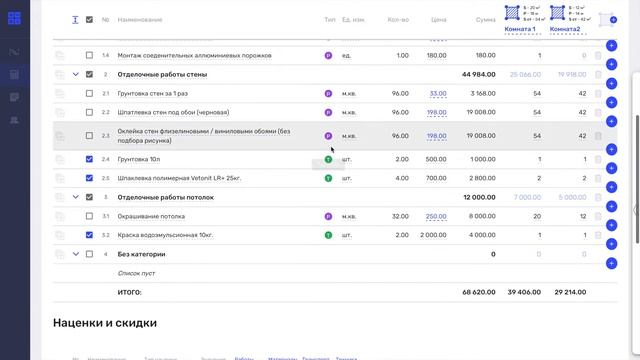This screenshot has width=640, height=360.
Task: Delete row Краска водоэмульсионная 10кг
Action: (x=598, y=235)
